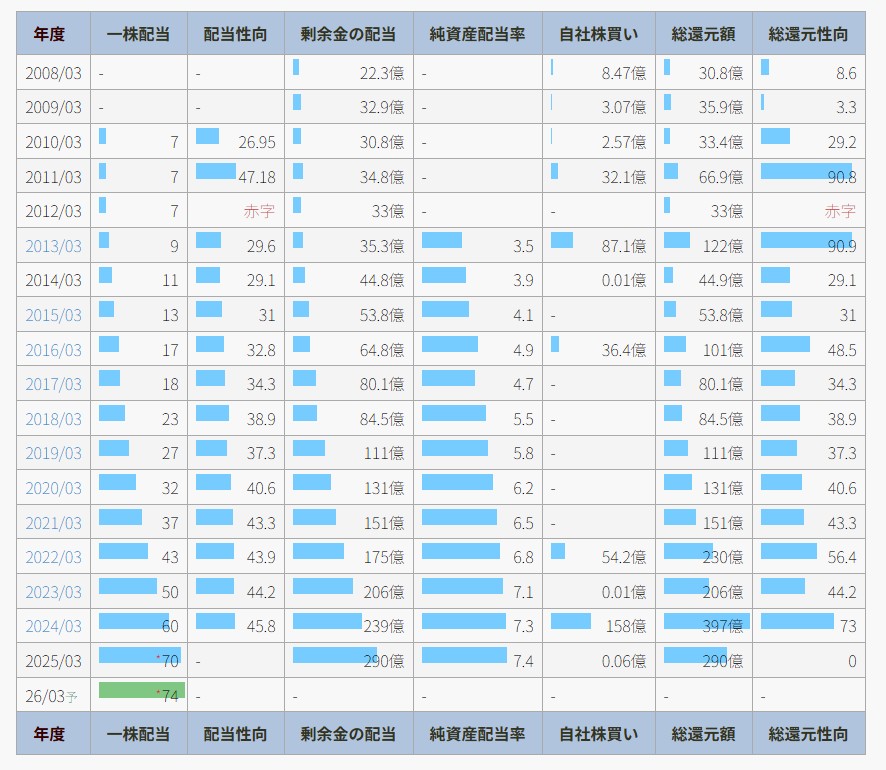Open the 2018/03 fiscal year link
Image resolution: width=886 pixels, height=770 pixels.
[x=54, y=419]
